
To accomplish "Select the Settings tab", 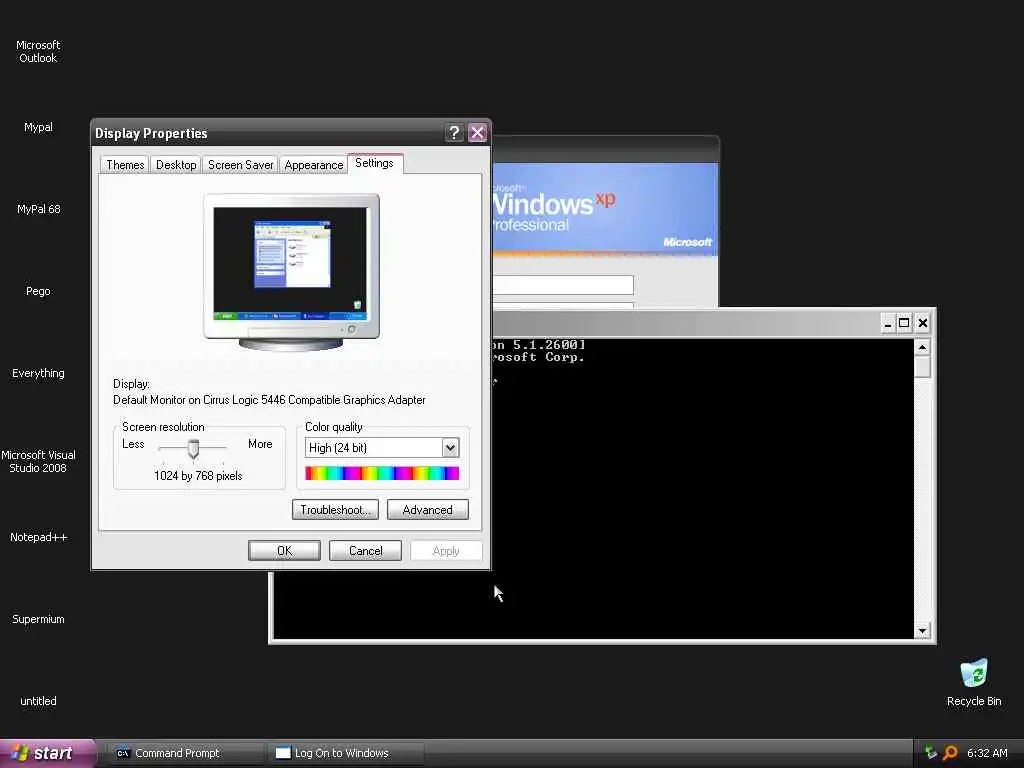I will [x=375, y=163].
